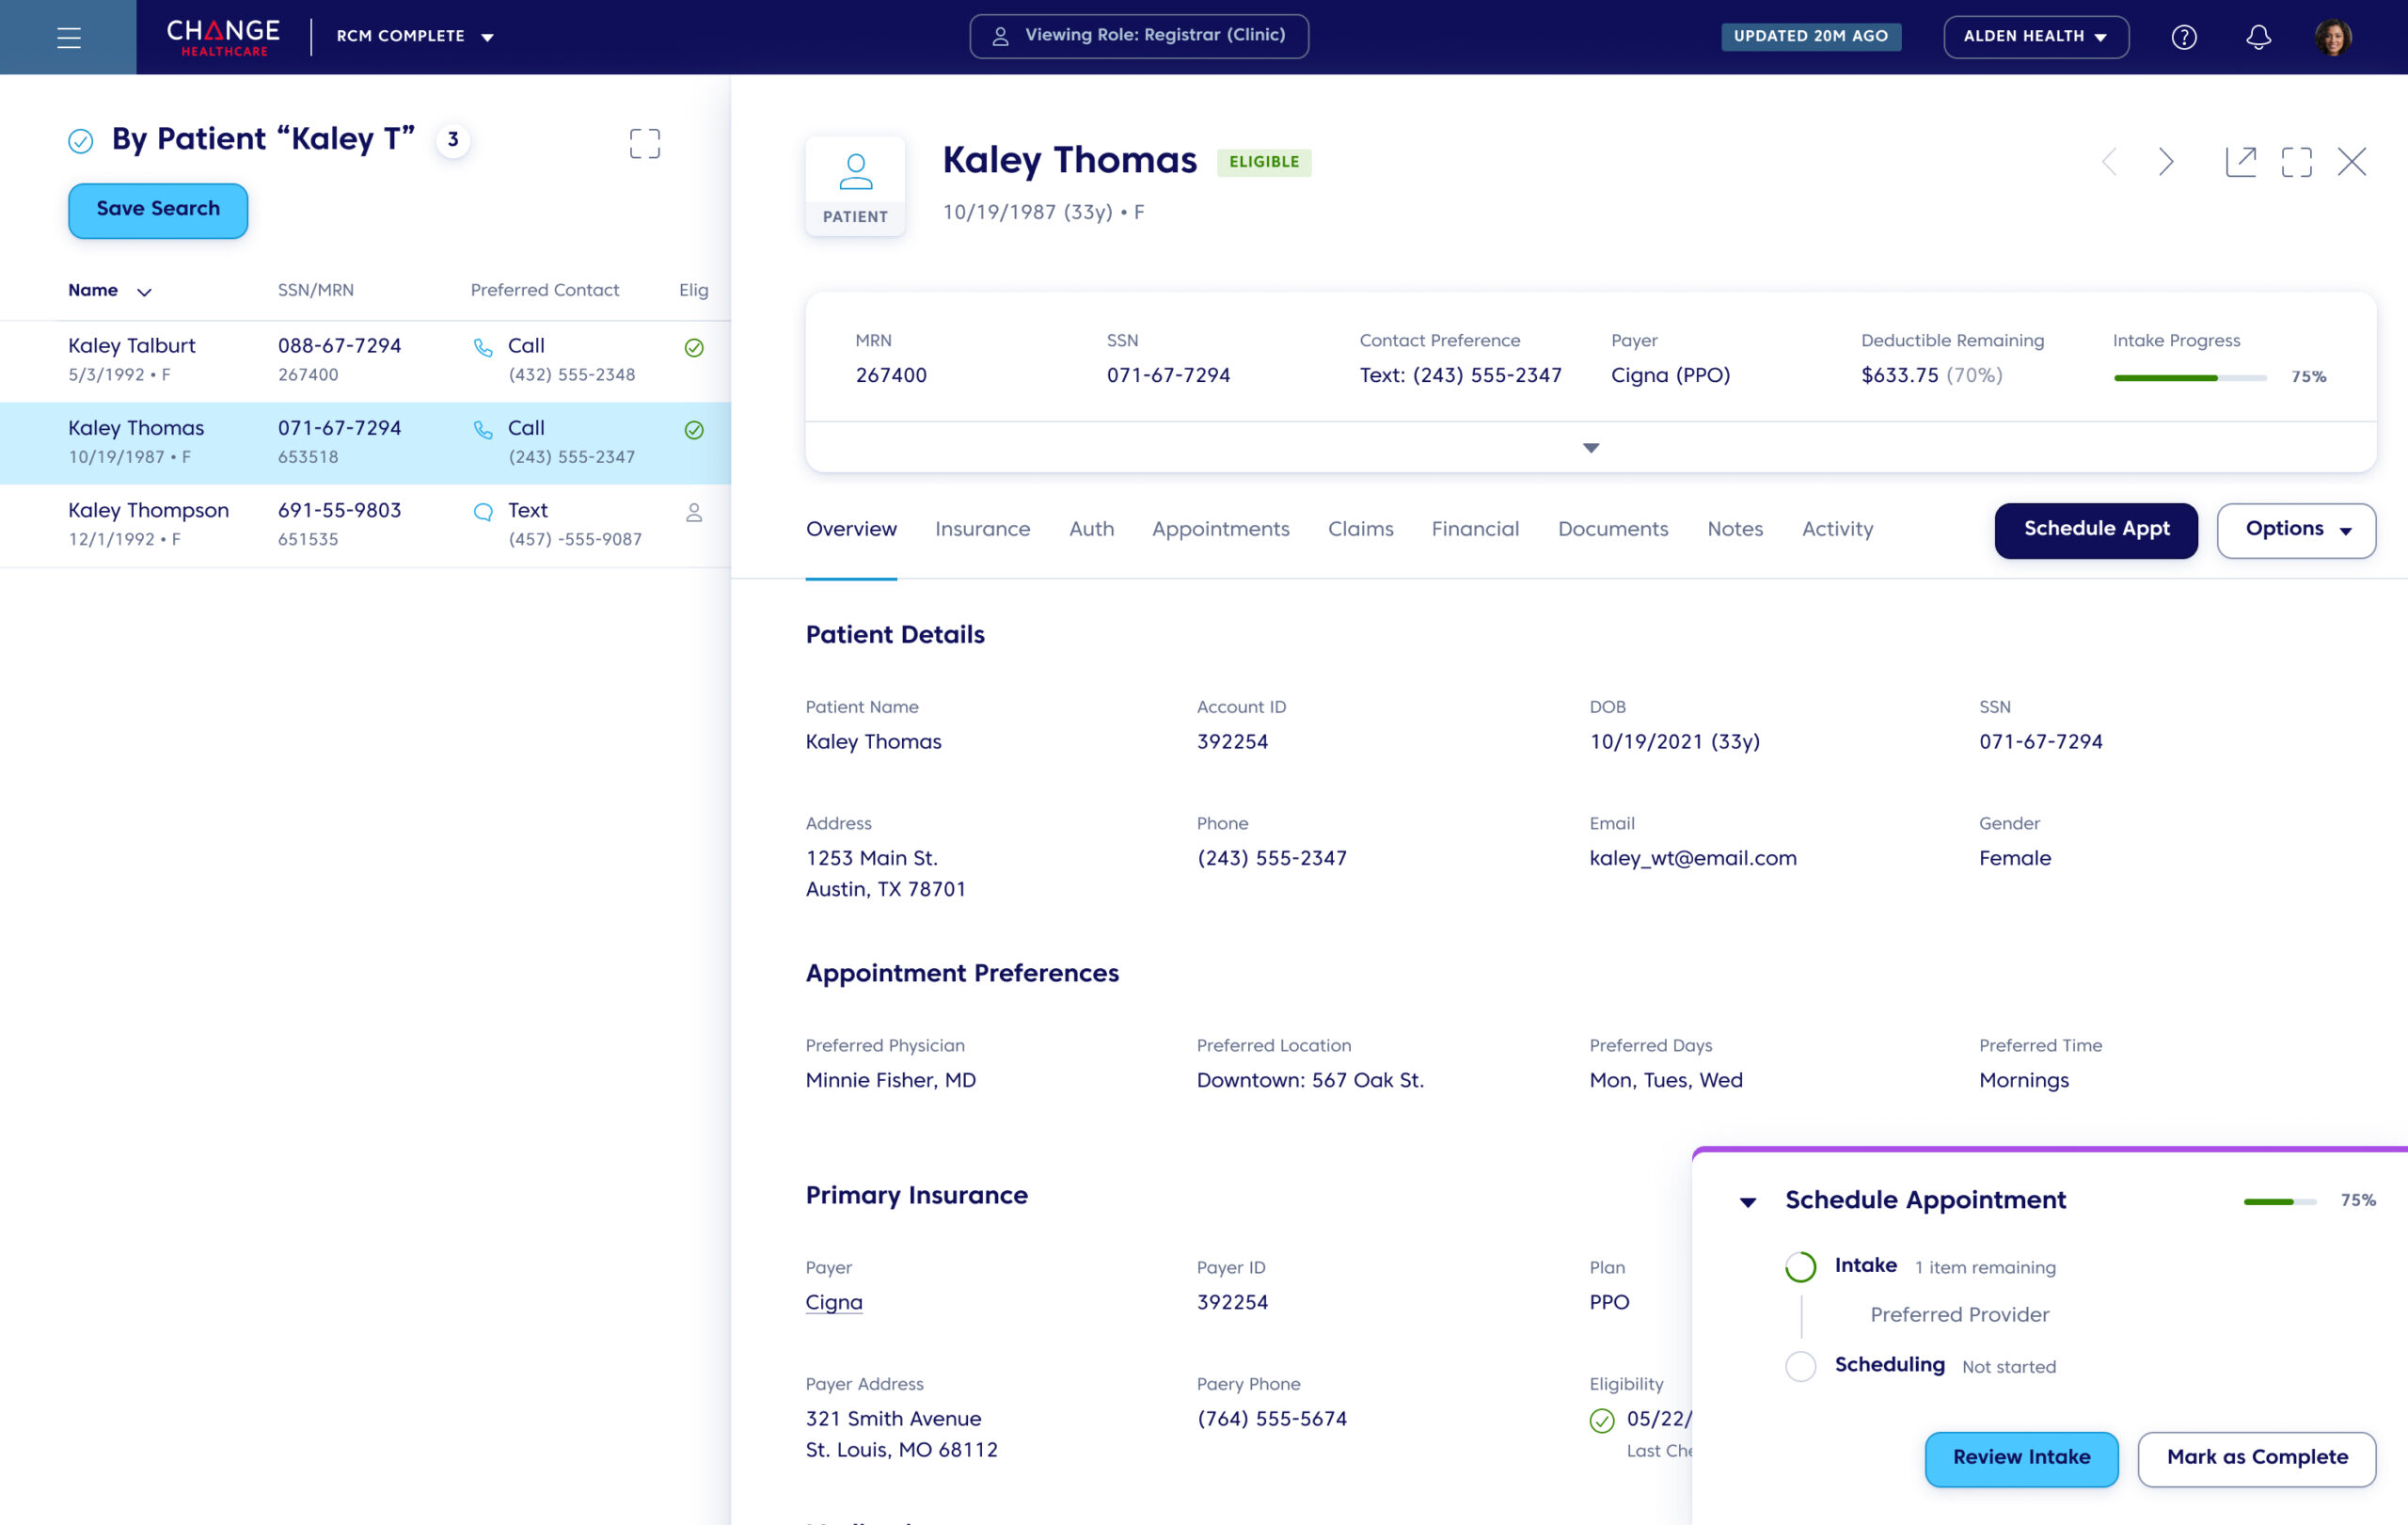The height and width of the screenshot is (1525, 2408).
Task: Click the check circle beside By Patient
Action: (81, 141)
